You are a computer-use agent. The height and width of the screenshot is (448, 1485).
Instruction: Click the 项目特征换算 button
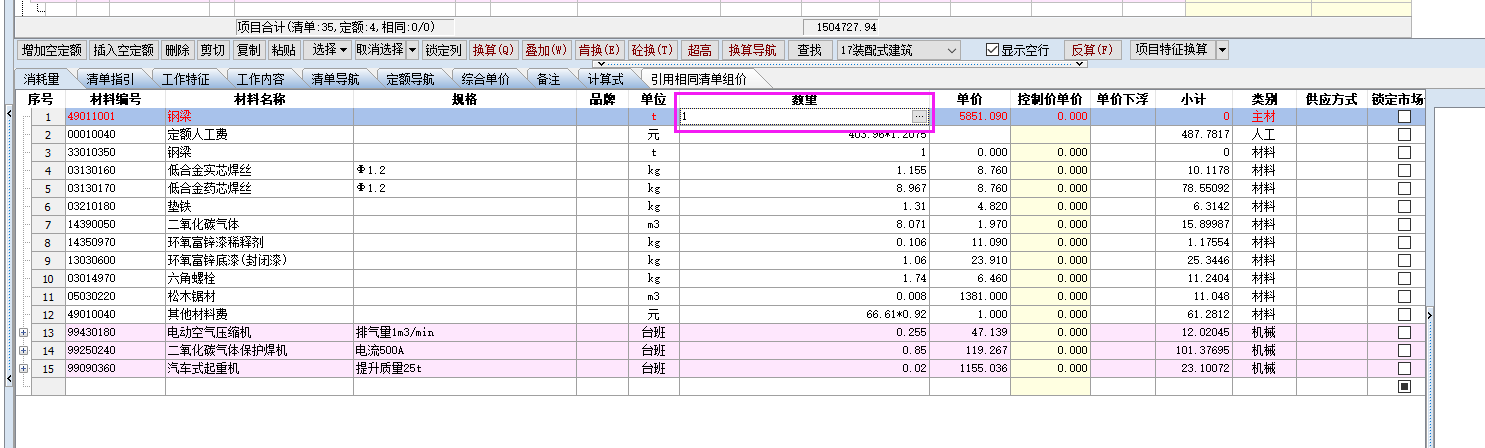point(1171,50)
